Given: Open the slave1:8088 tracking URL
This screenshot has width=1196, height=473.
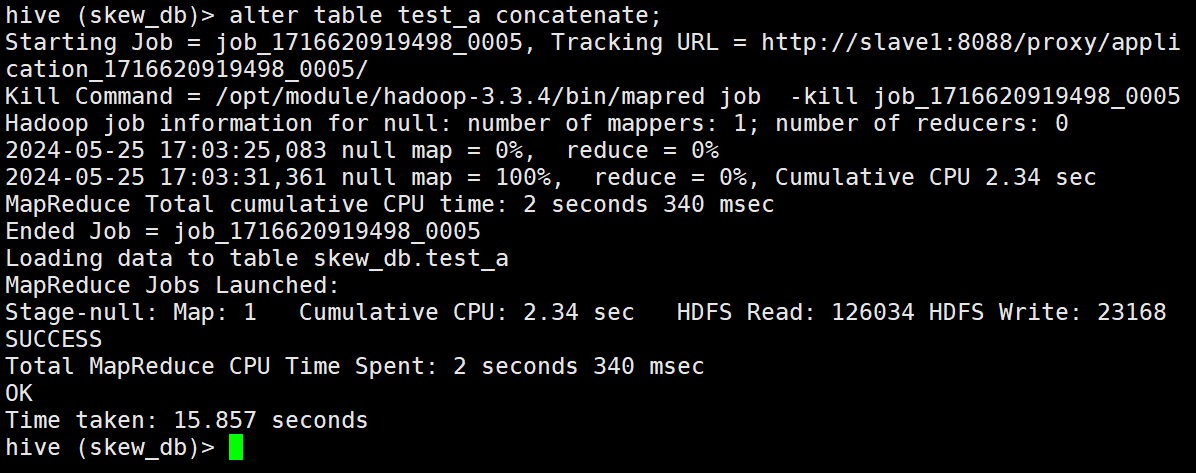Looking at the screenshot, I should [x=977, y=43].
